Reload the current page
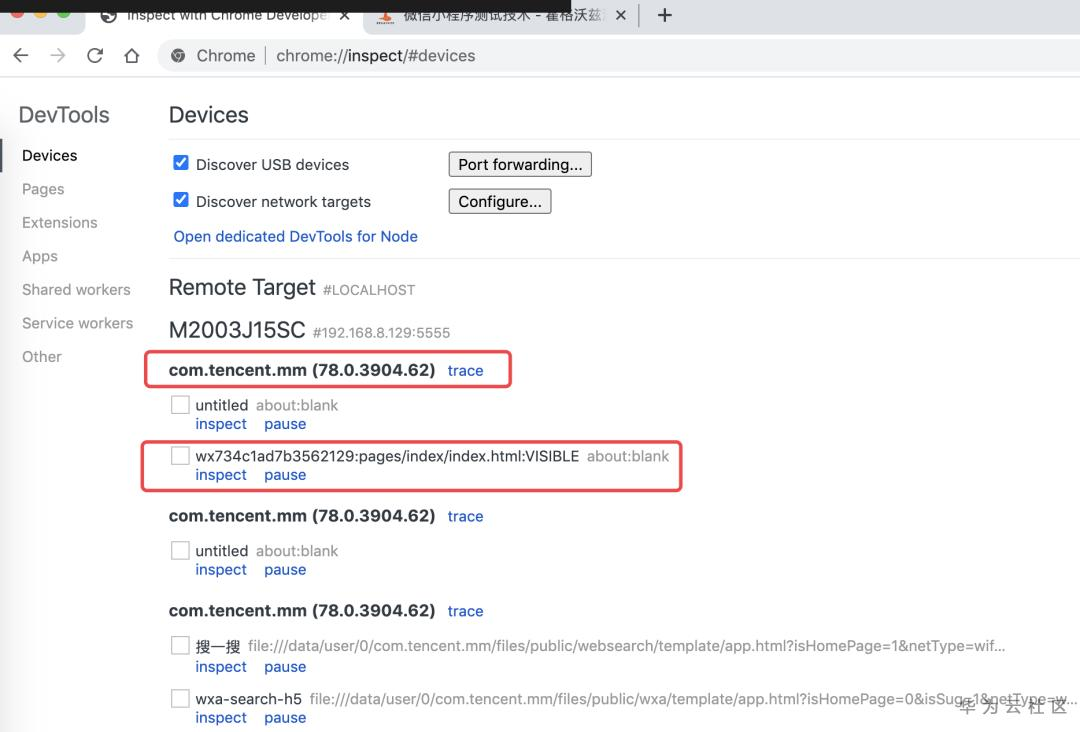This screenshot has height=732, width=1080. tap(95, 56)
